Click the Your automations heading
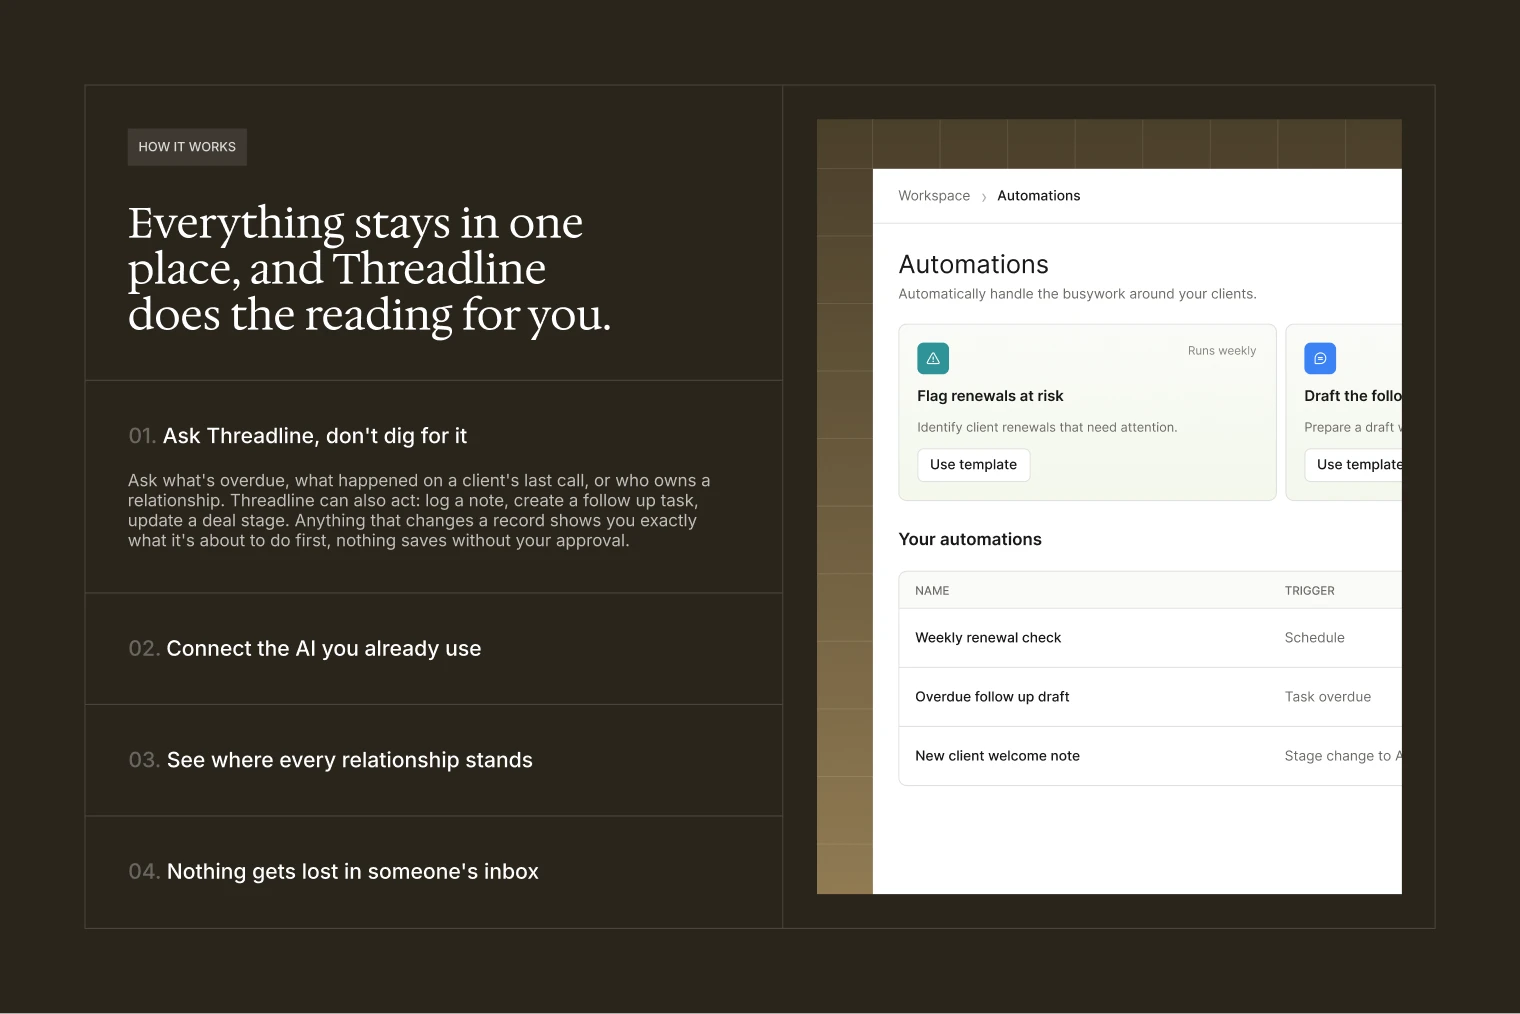This screenshot has height=1014, width=1520. click(970, 539)
